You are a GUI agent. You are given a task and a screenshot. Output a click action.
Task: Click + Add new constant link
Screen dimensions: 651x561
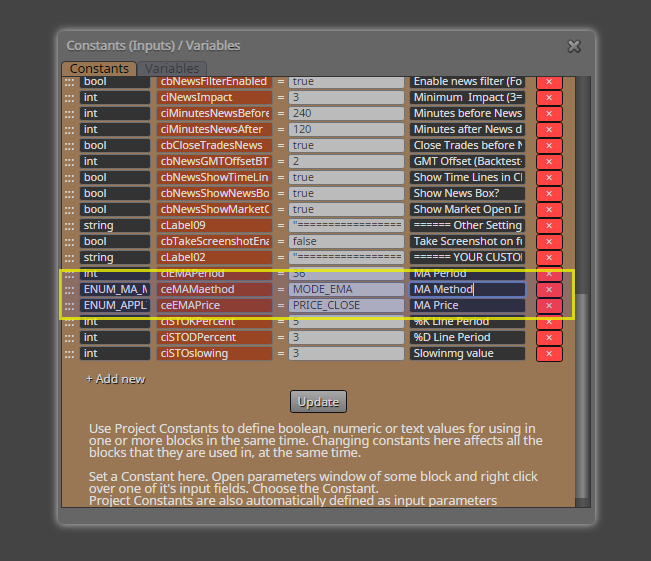[115, 379]
